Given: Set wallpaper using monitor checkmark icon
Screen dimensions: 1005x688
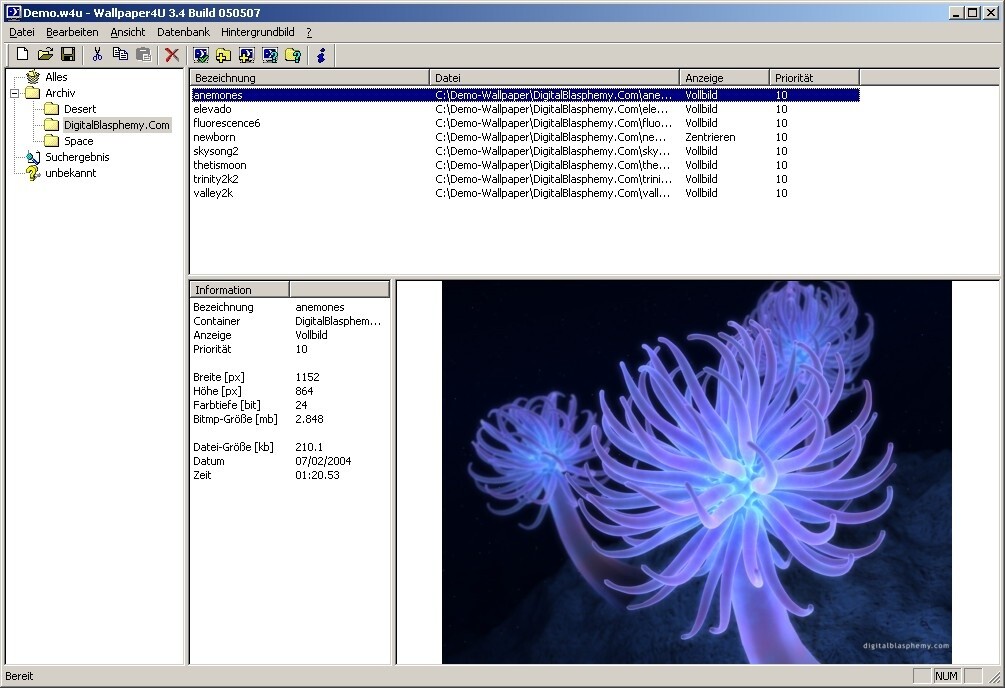Looking at the screenshot, I should [201, 55].
